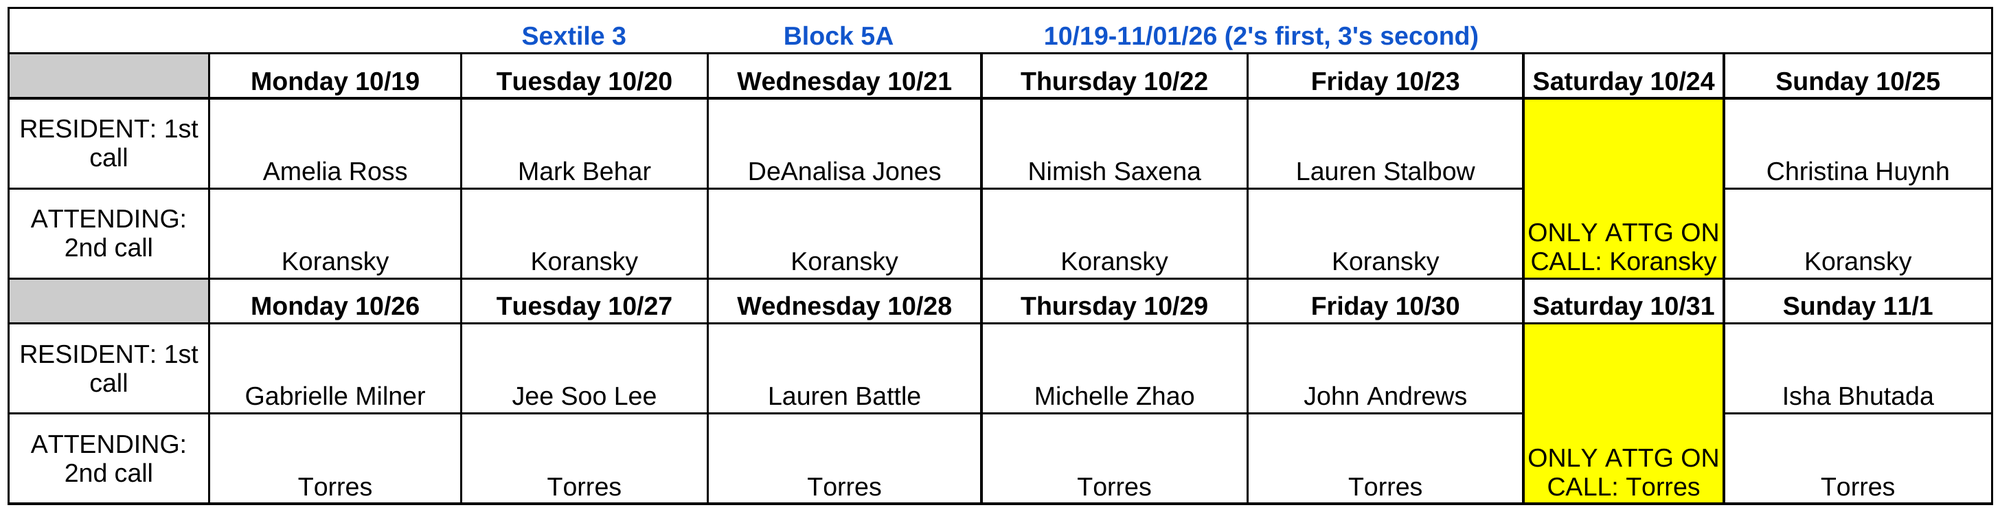Click the Lauren Battle cell
This screenshot has height=512, width=2000.
click(844, 368)
